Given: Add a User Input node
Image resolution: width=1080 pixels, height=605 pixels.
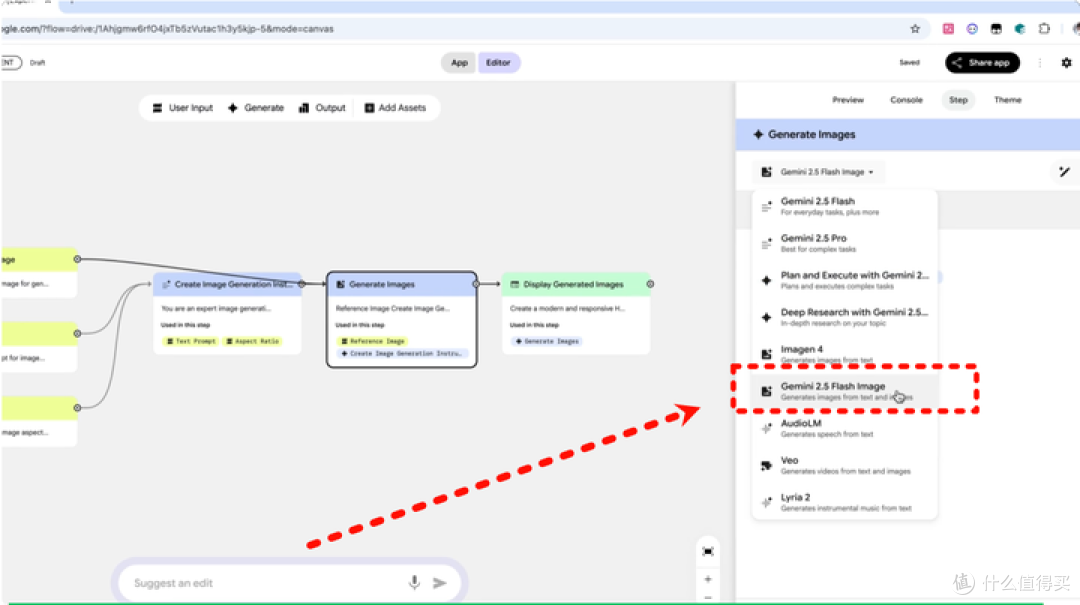Looking at the screenshot, I should (x=183, y=108).
